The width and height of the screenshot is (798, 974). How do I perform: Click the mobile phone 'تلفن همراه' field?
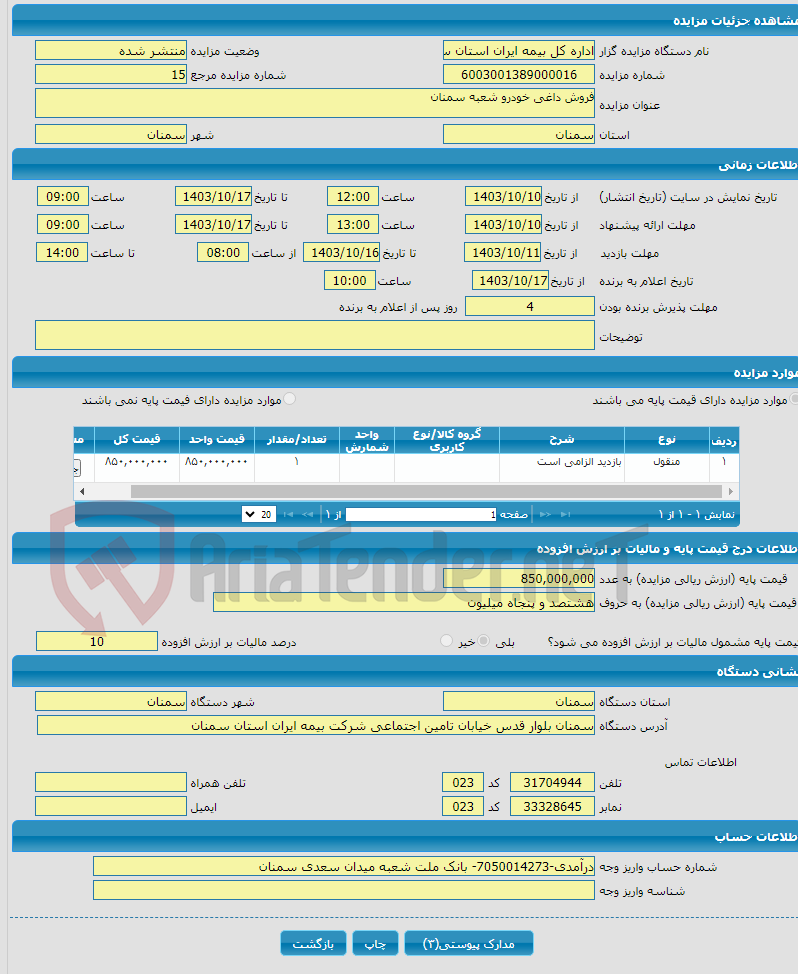pos(111,782)
